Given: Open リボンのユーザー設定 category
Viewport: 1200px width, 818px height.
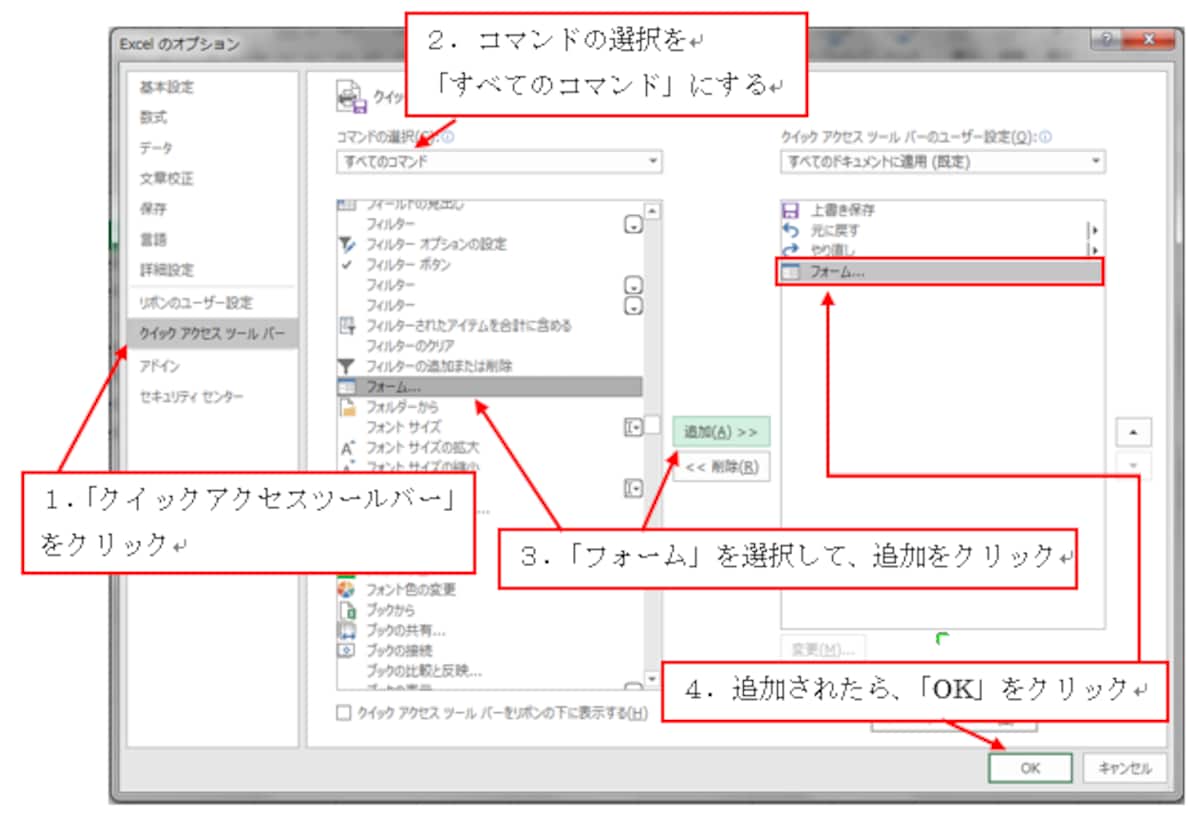Looking at the screenshot, I should 196,303.
